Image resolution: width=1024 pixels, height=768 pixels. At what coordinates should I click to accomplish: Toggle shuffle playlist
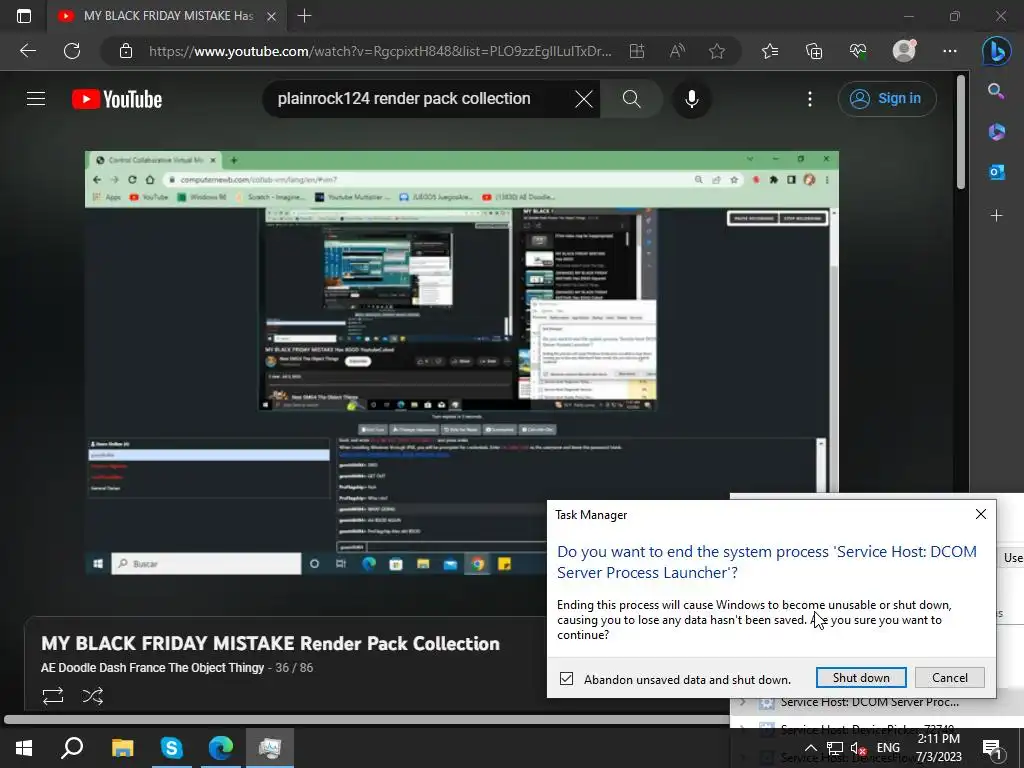coord(93,696)
